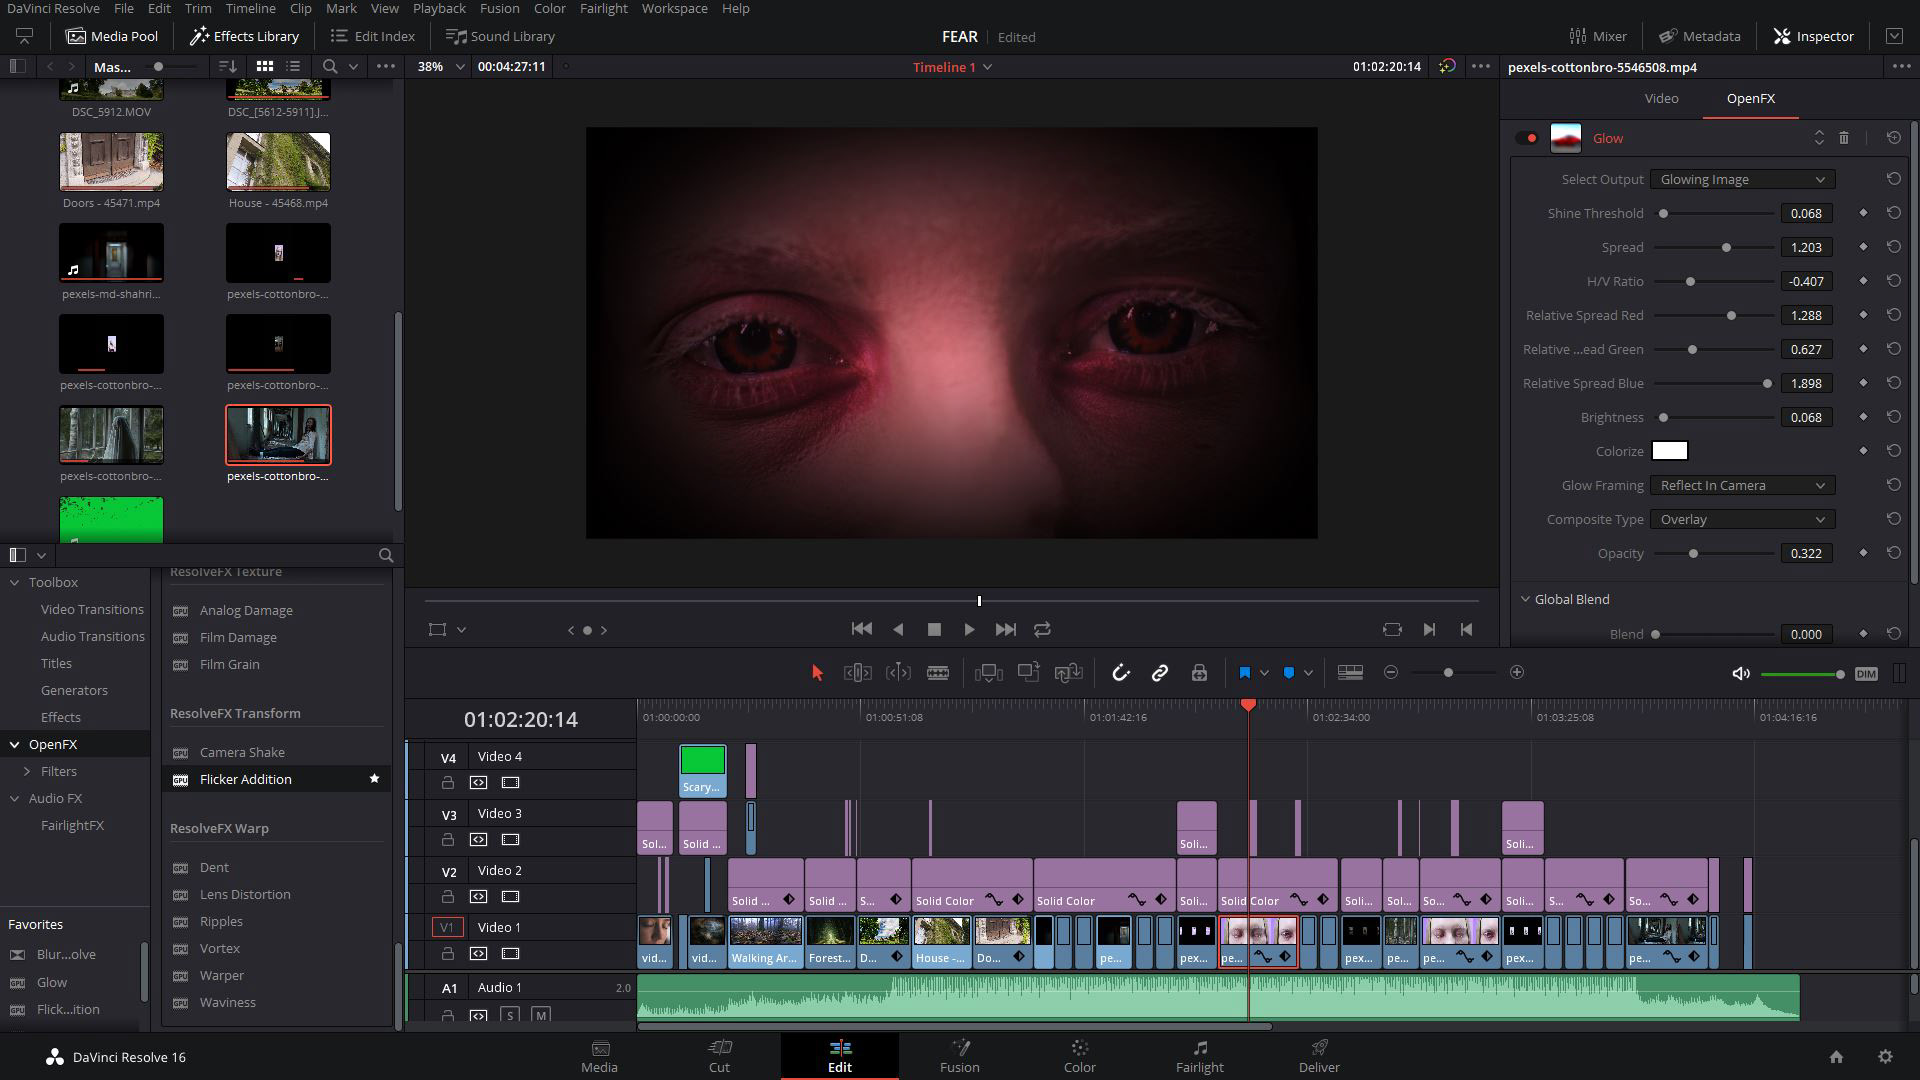Open the Sound Library panel
Screen dimensions: 1920x1080
coord(500,36)
